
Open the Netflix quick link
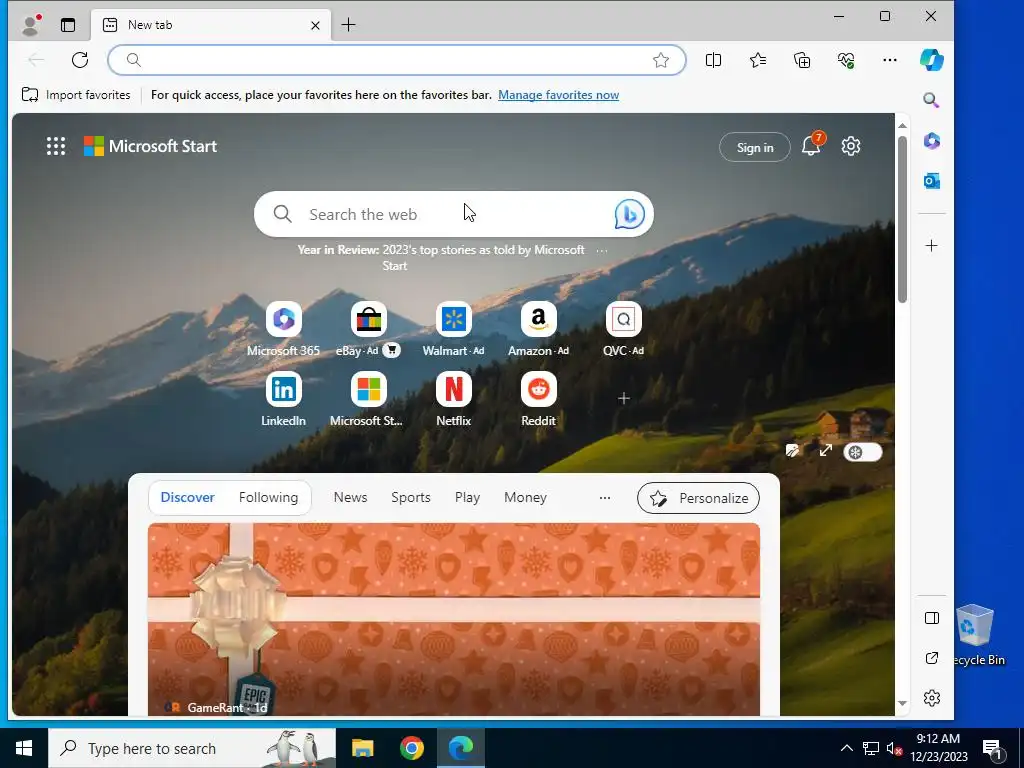453,400
